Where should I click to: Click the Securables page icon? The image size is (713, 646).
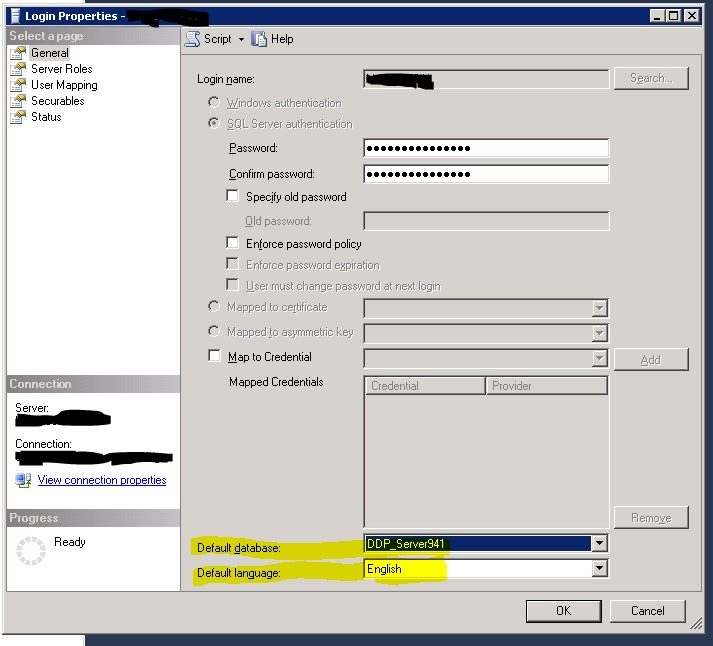pyautogui.click(x=18, y=101)
